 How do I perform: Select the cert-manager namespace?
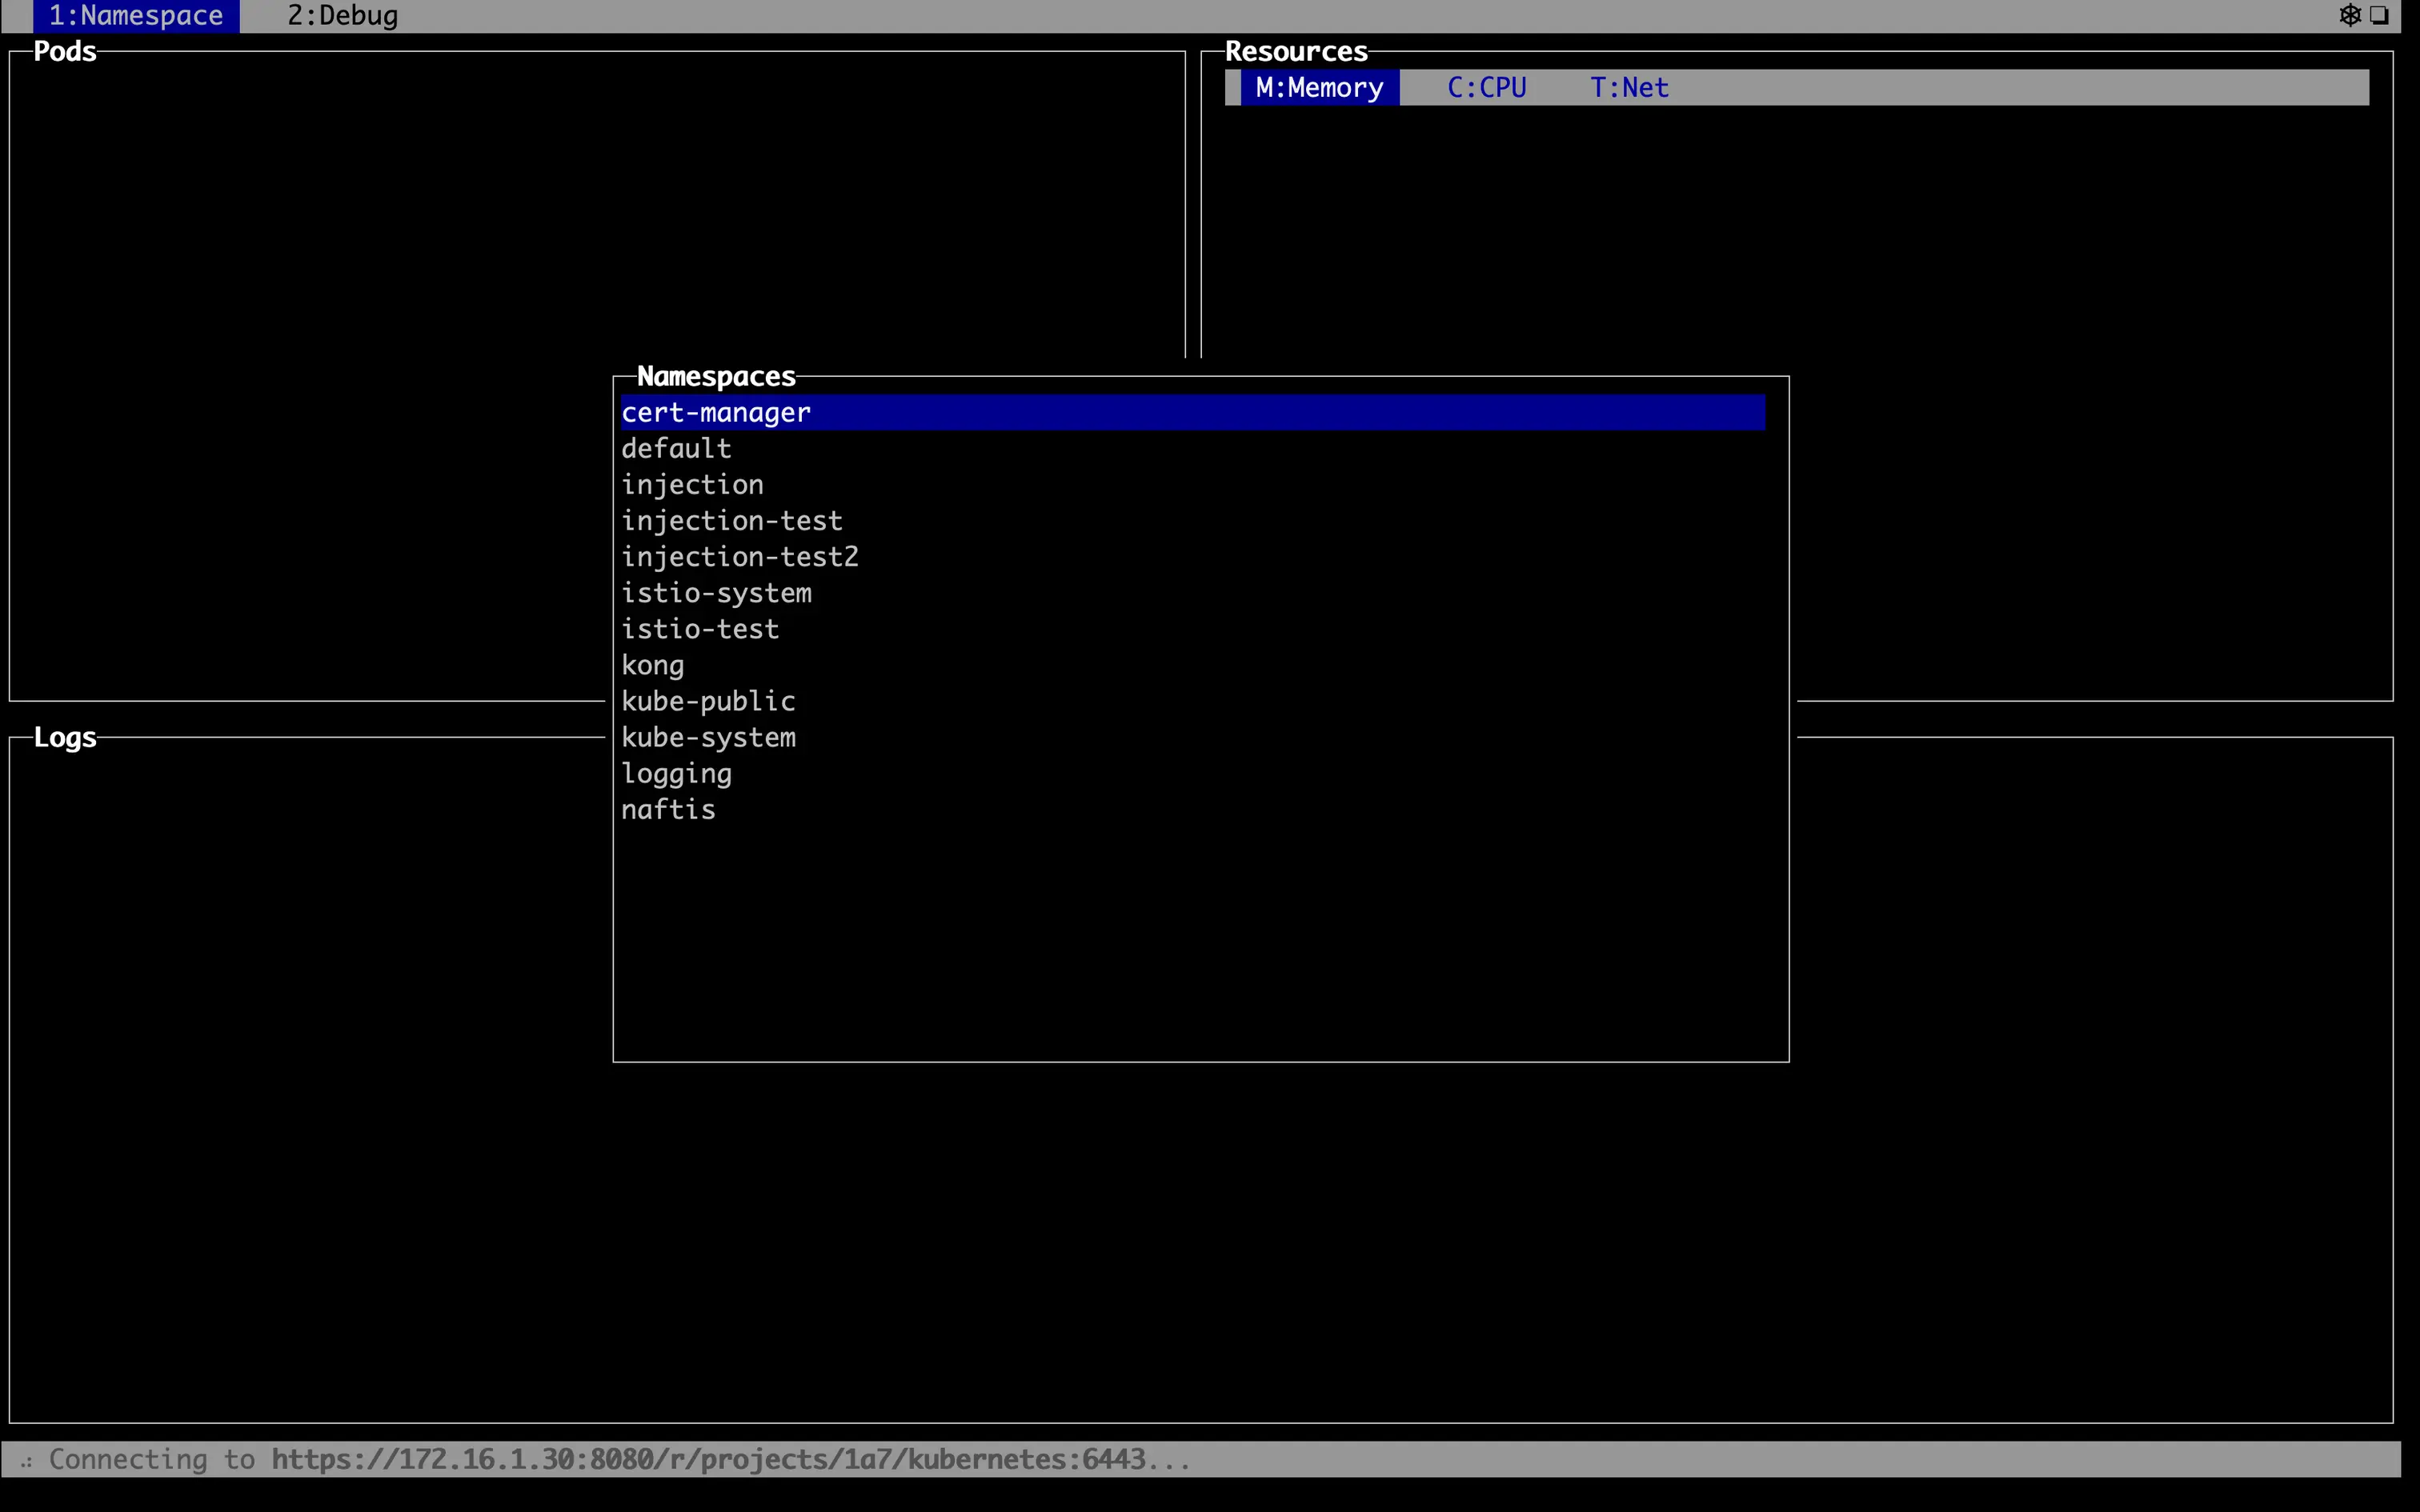tap(716, 413)
